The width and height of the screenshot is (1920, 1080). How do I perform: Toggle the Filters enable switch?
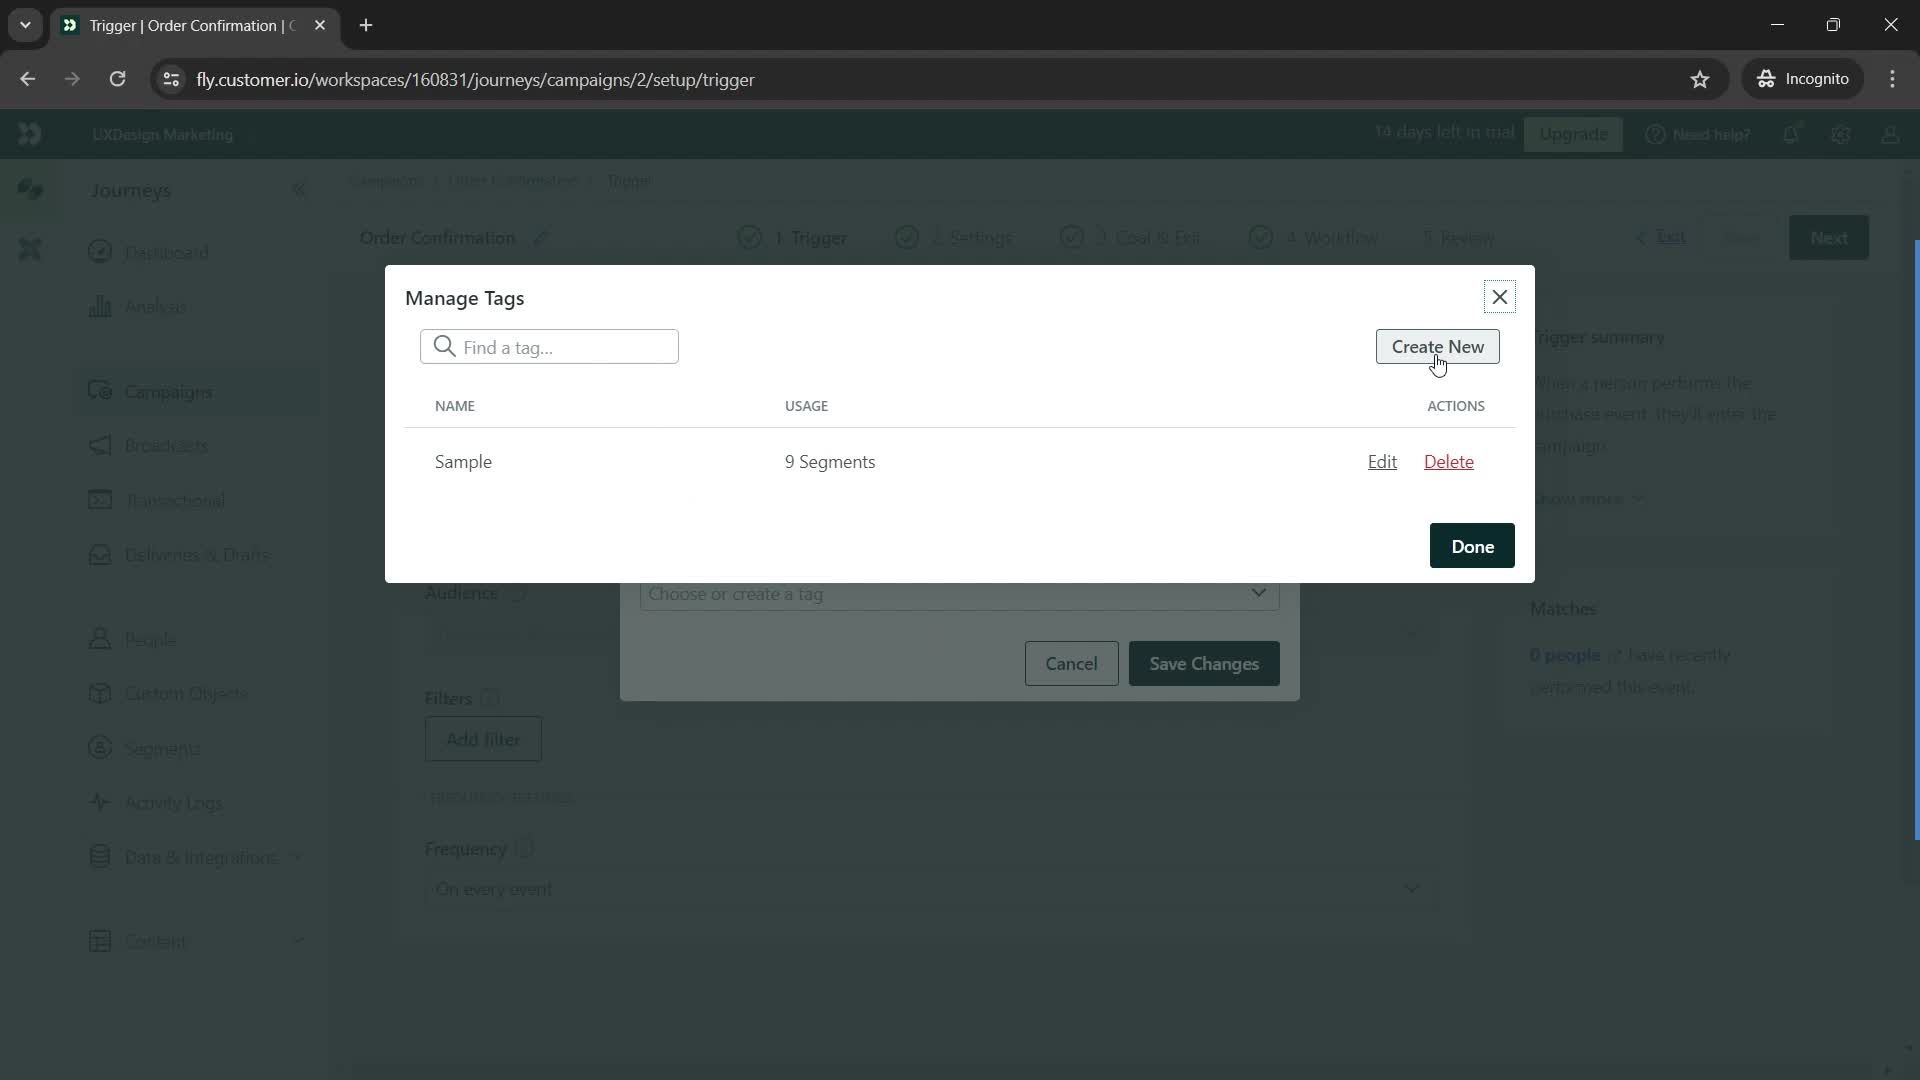point(489,698)
